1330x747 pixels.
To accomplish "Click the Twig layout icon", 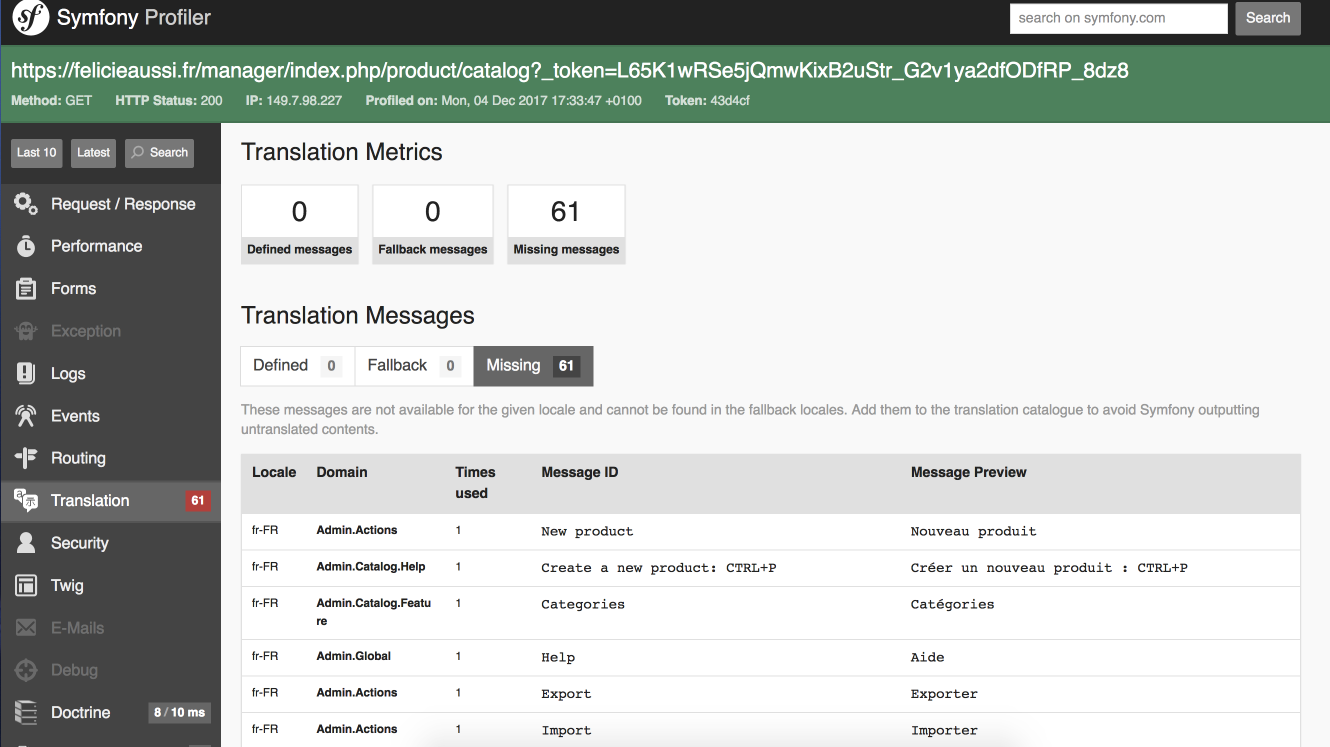I will pyautogui.click(x=26, y=586).
